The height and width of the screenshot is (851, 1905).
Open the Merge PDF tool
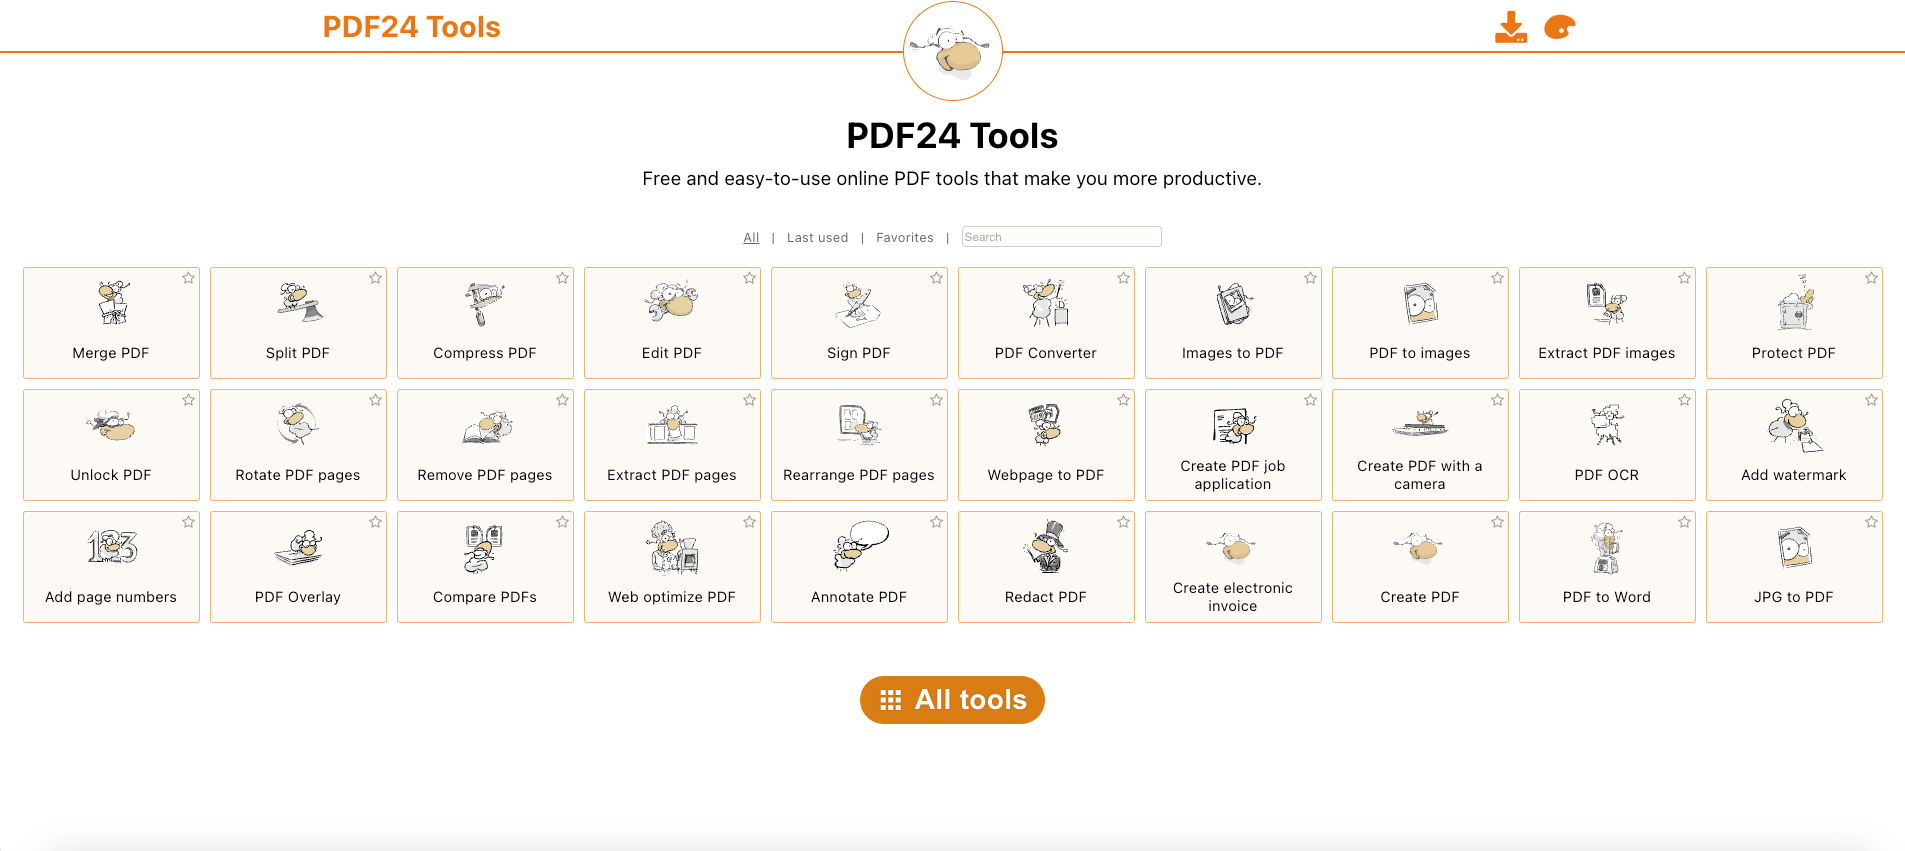pyautogui.click(x=111, y=323)
